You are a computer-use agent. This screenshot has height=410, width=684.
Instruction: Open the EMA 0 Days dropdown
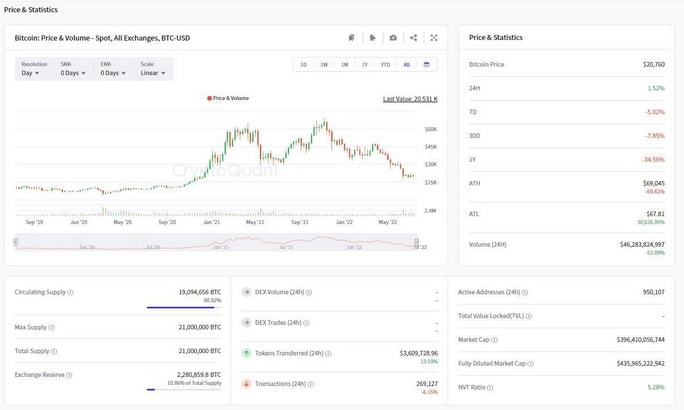coord(113,69)
